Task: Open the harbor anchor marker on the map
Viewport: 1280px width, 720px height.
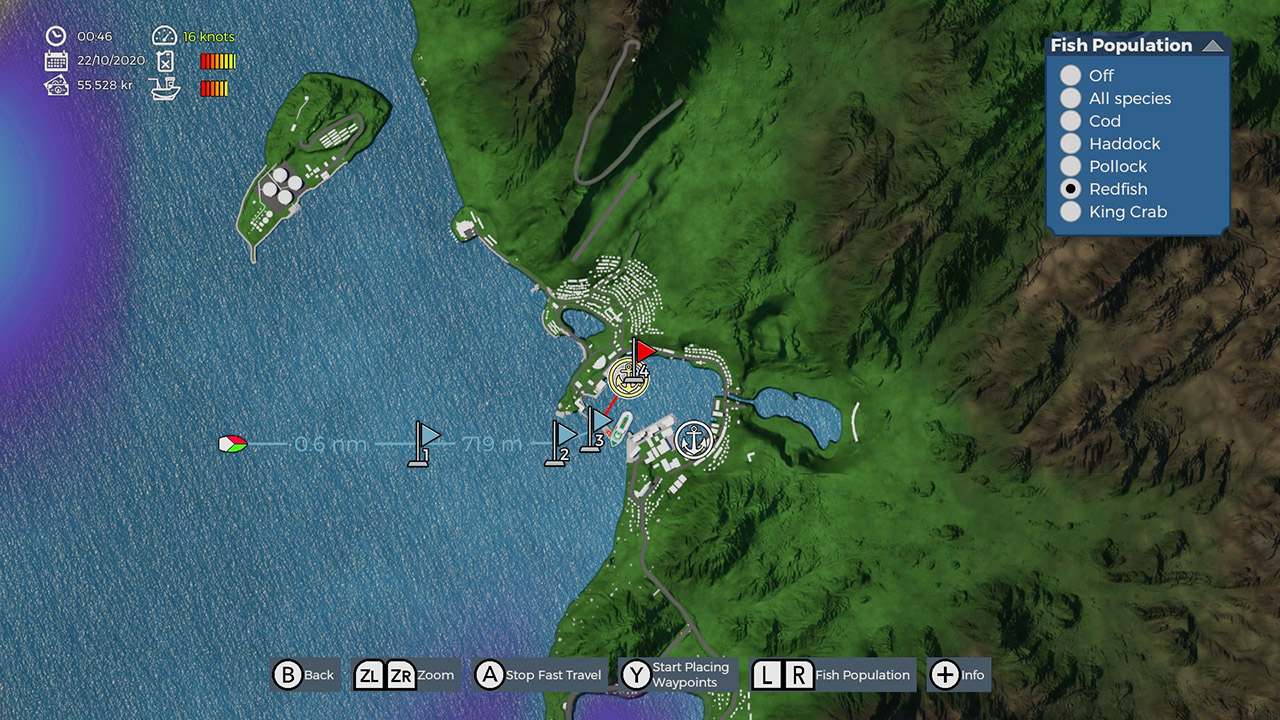Action: pyautogui.click(x=694, y=437)
